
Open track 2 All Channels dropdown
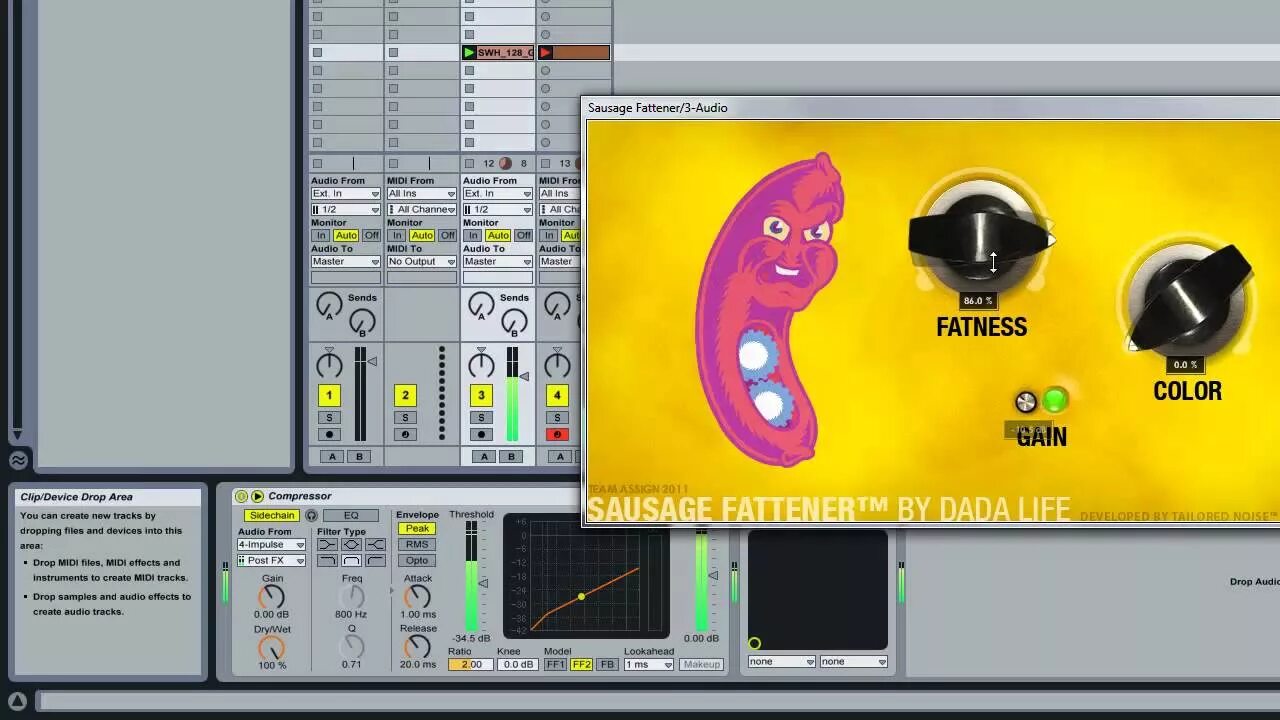click(422, 210)
